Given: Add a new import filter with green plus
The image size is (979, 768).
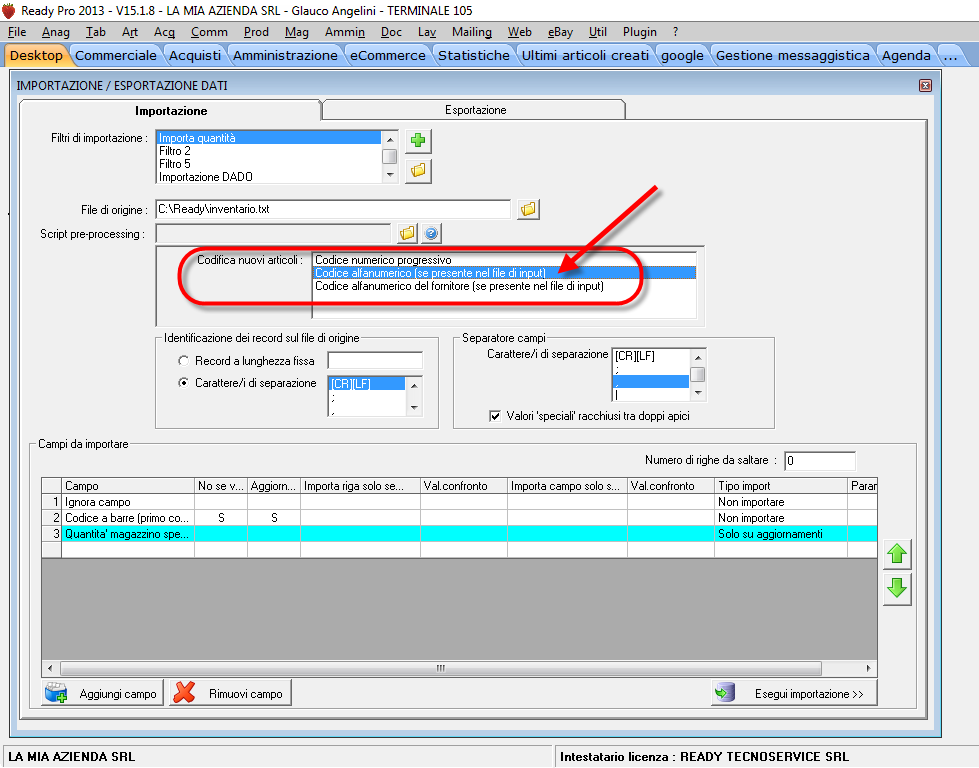Looking at the screenshot, I should point(418,140).
